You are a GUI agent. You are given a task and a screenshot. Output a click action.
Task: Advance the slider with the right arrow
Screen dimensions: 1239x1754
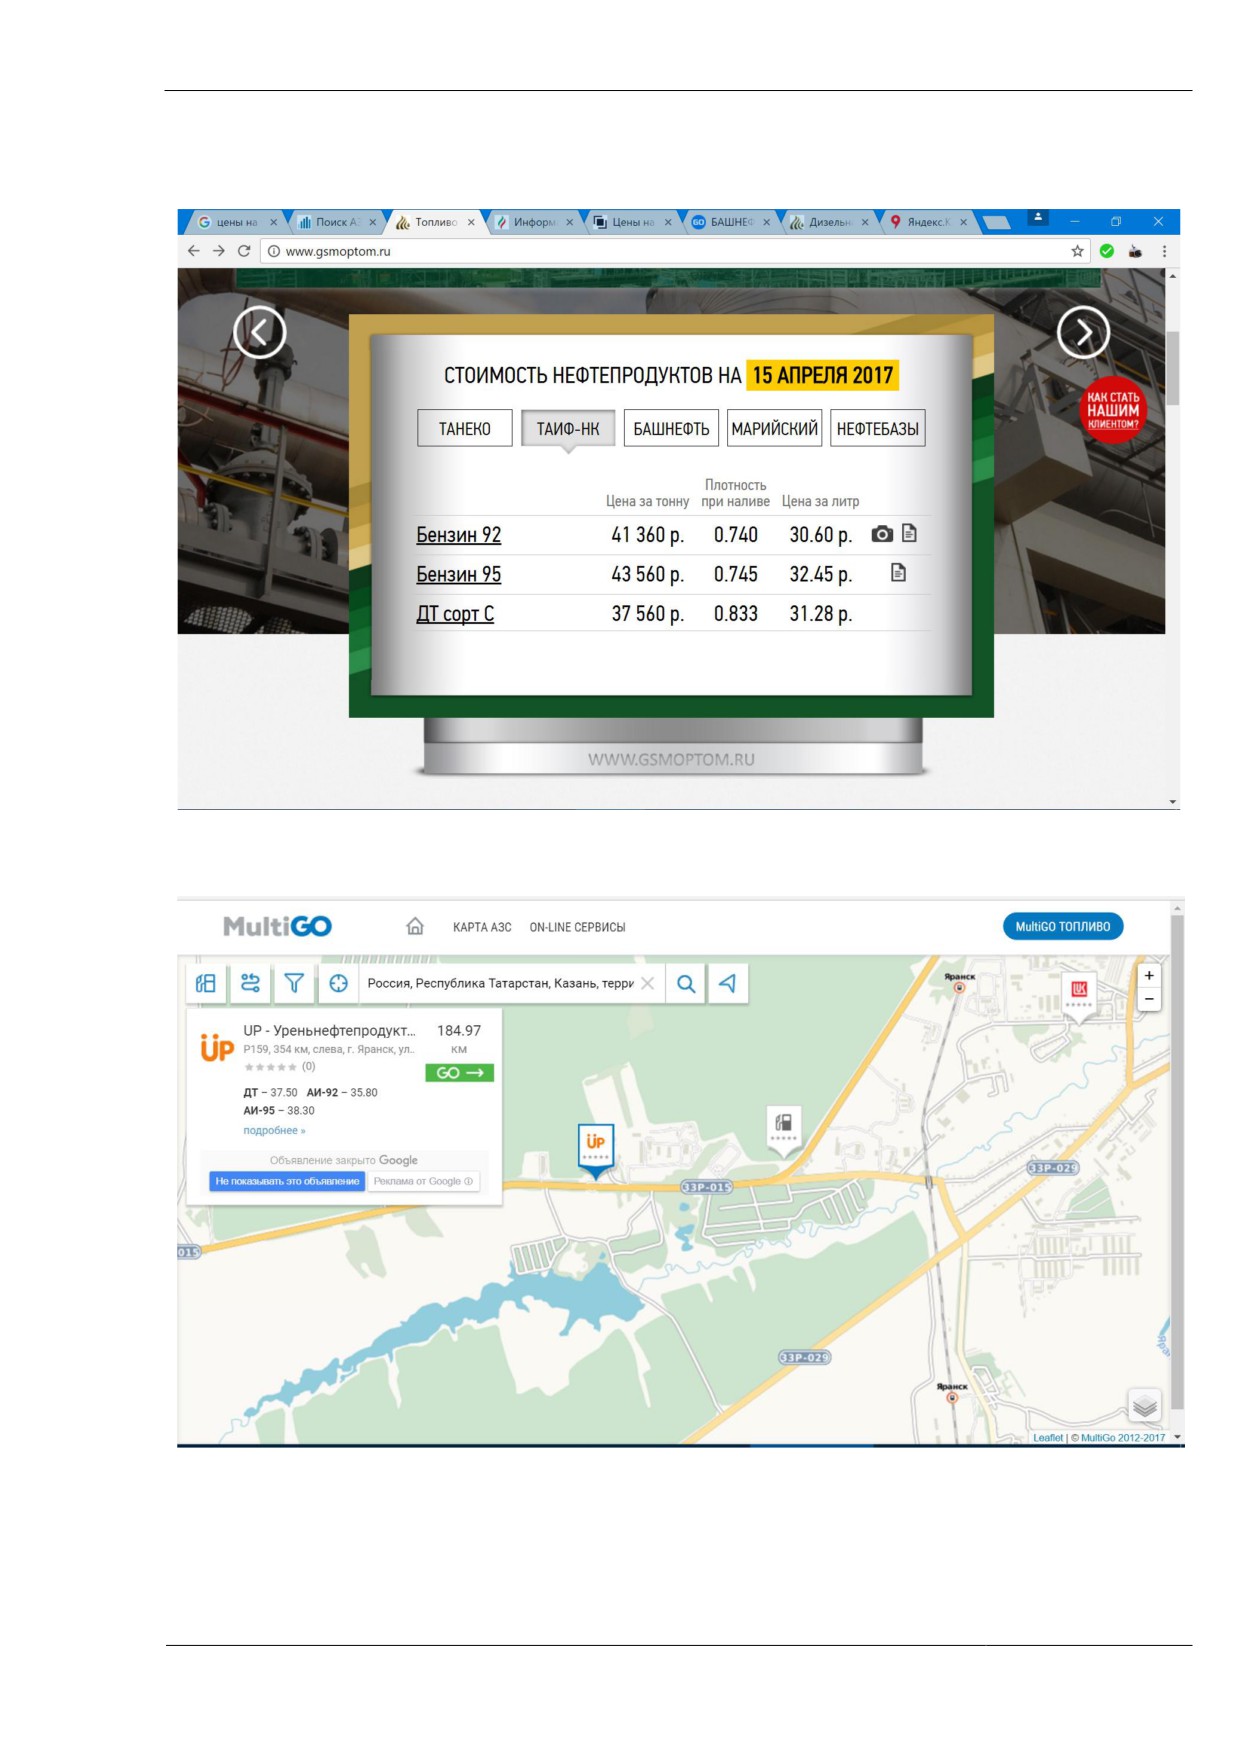point(1083,332)
